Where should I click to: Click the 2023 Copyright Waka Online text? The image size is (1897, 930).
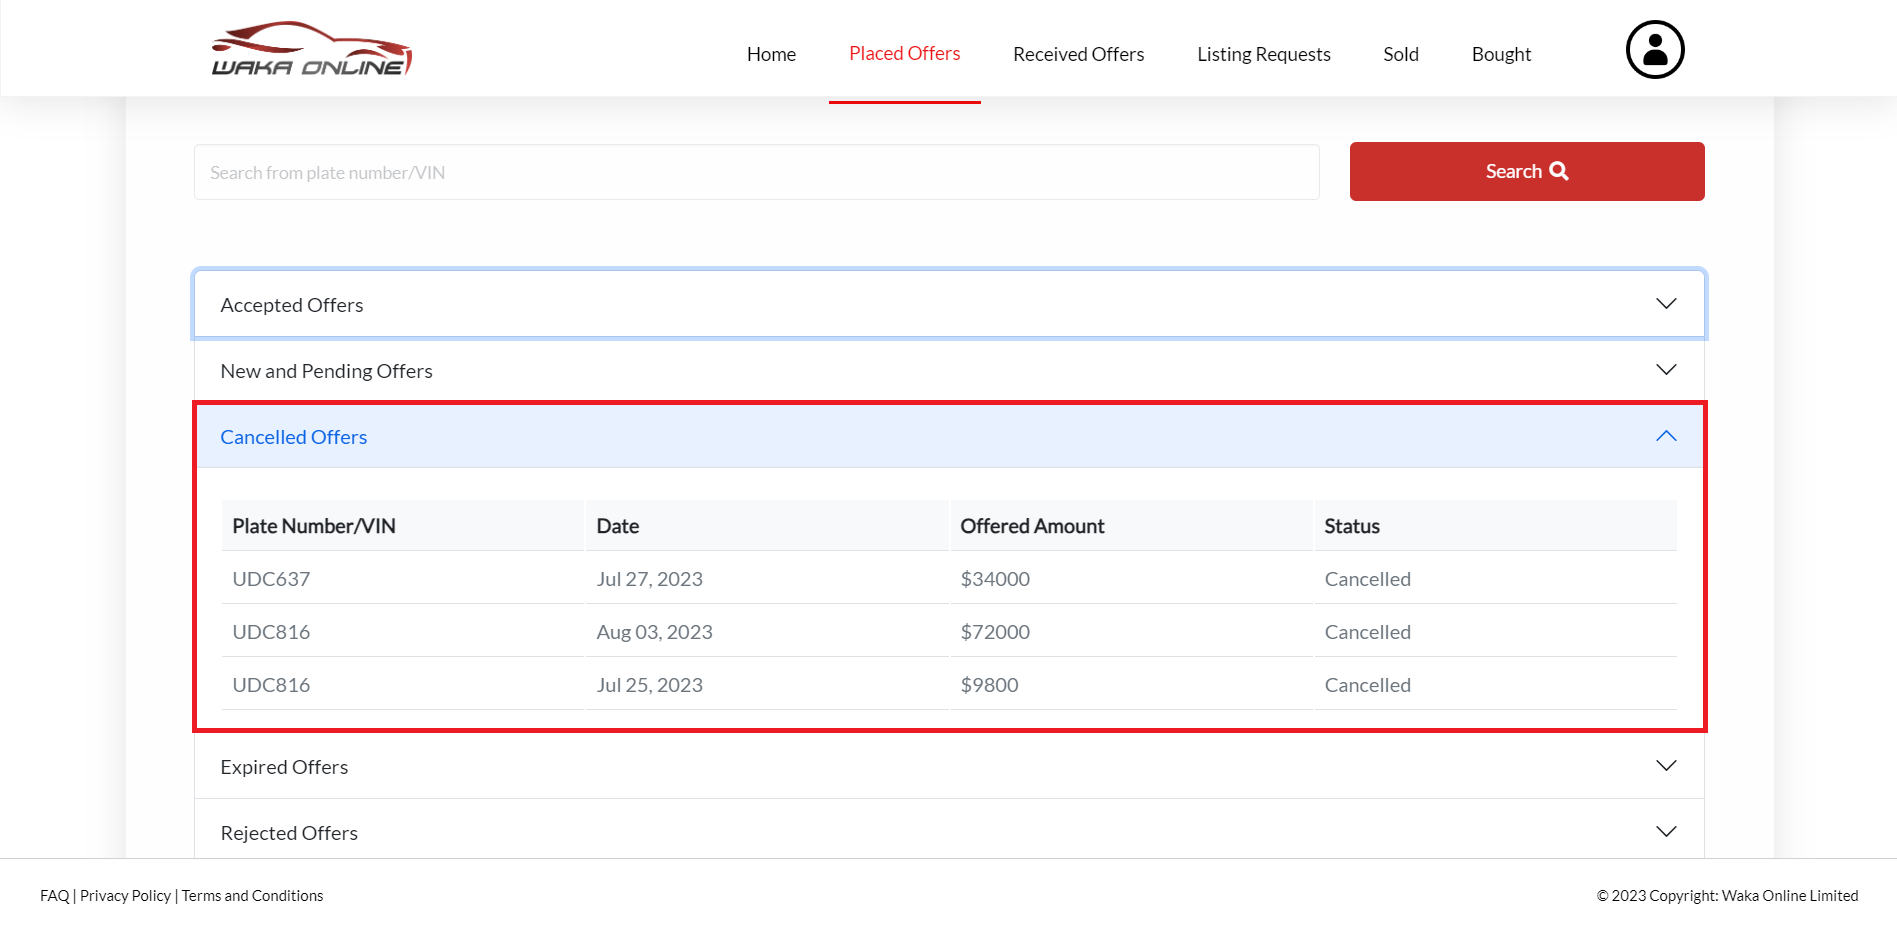(x=1727, y=896)
